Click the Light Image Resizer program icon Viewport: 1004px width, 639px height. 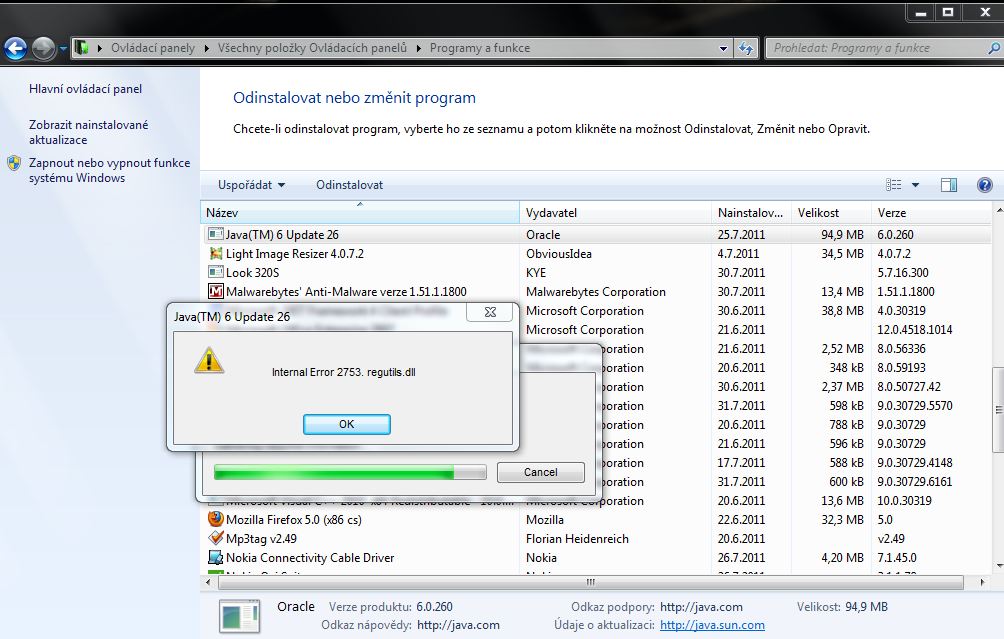coord(216,254)
